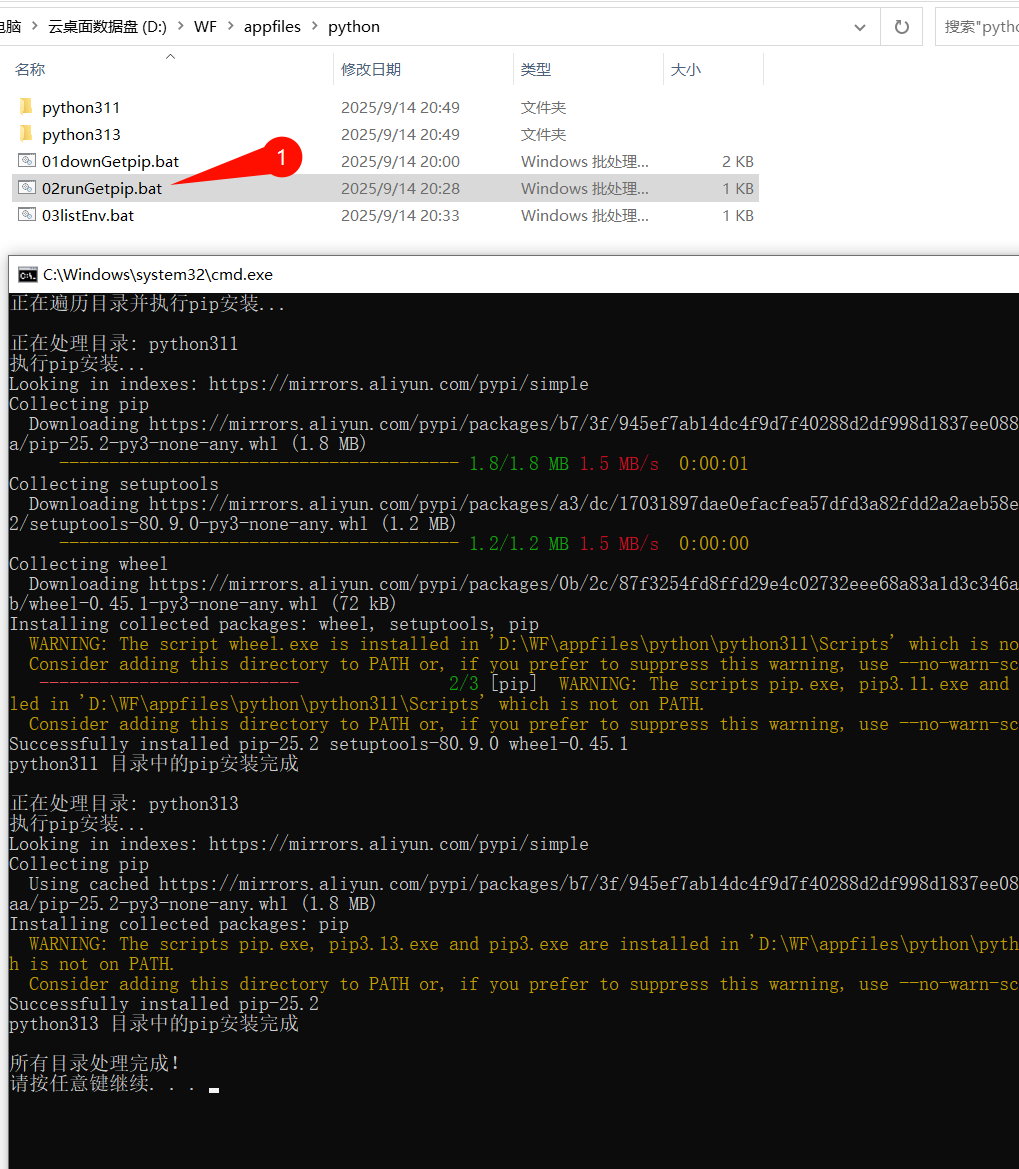The width and height of the screenshot is (1019, 1169).
Task: Click the 01downGetpip.bat batch file icon
Action: coord(25,160)
